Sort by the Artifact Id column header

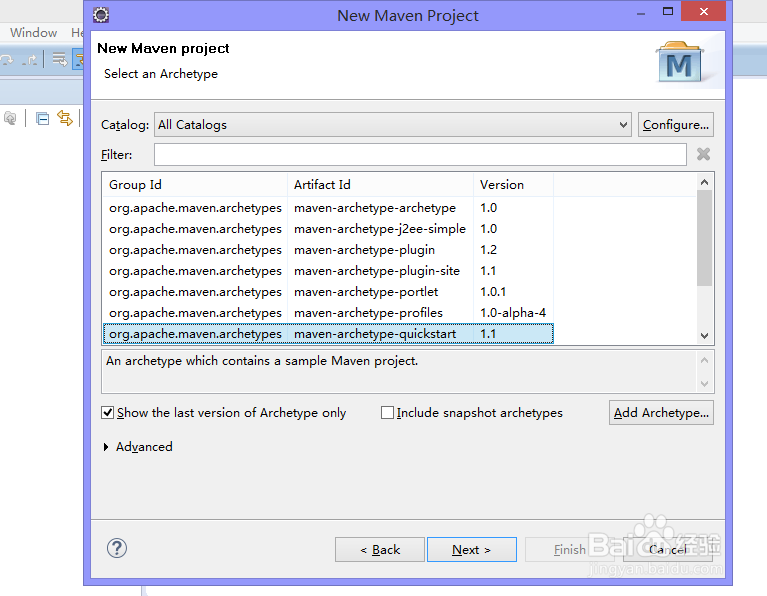pyautogui.click(x=380, y=184)
